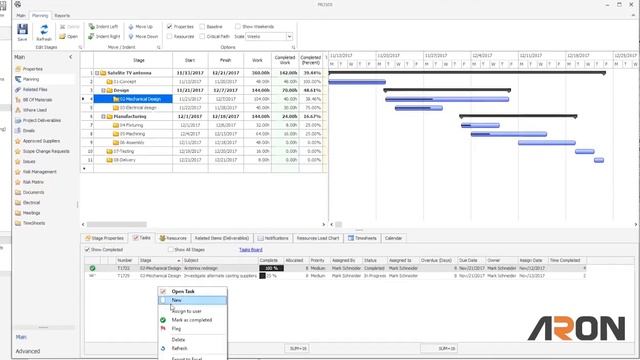Click the application logo icon in the title bar
640x360 pixels.
18,4
